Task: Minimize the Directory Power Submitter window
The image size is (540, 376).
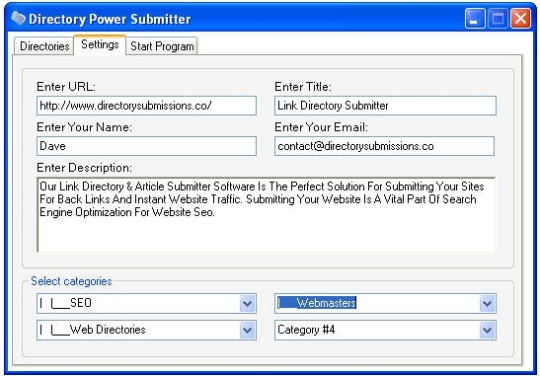Action: 475,19
